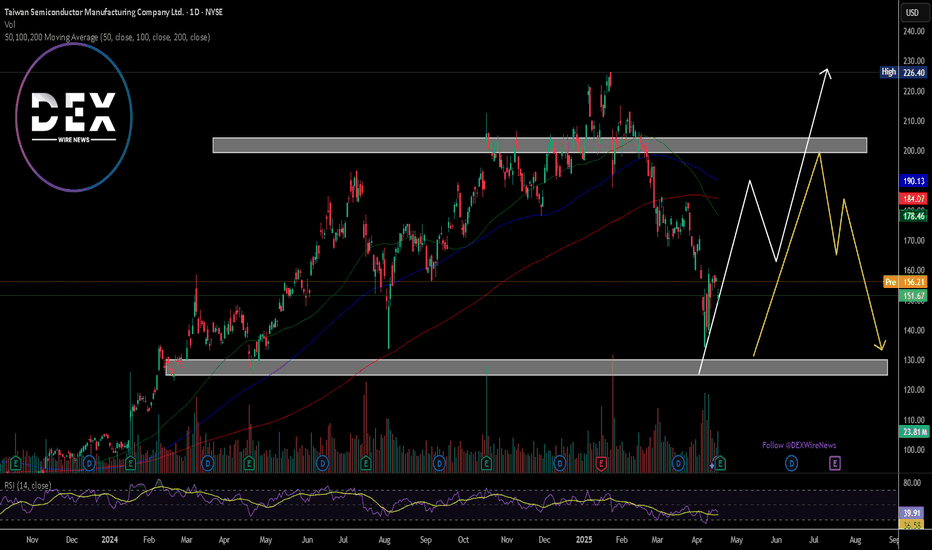Click the 80.00 RSI axis label
The width and height of the screenshot is (932, 550).
point(912,483)
